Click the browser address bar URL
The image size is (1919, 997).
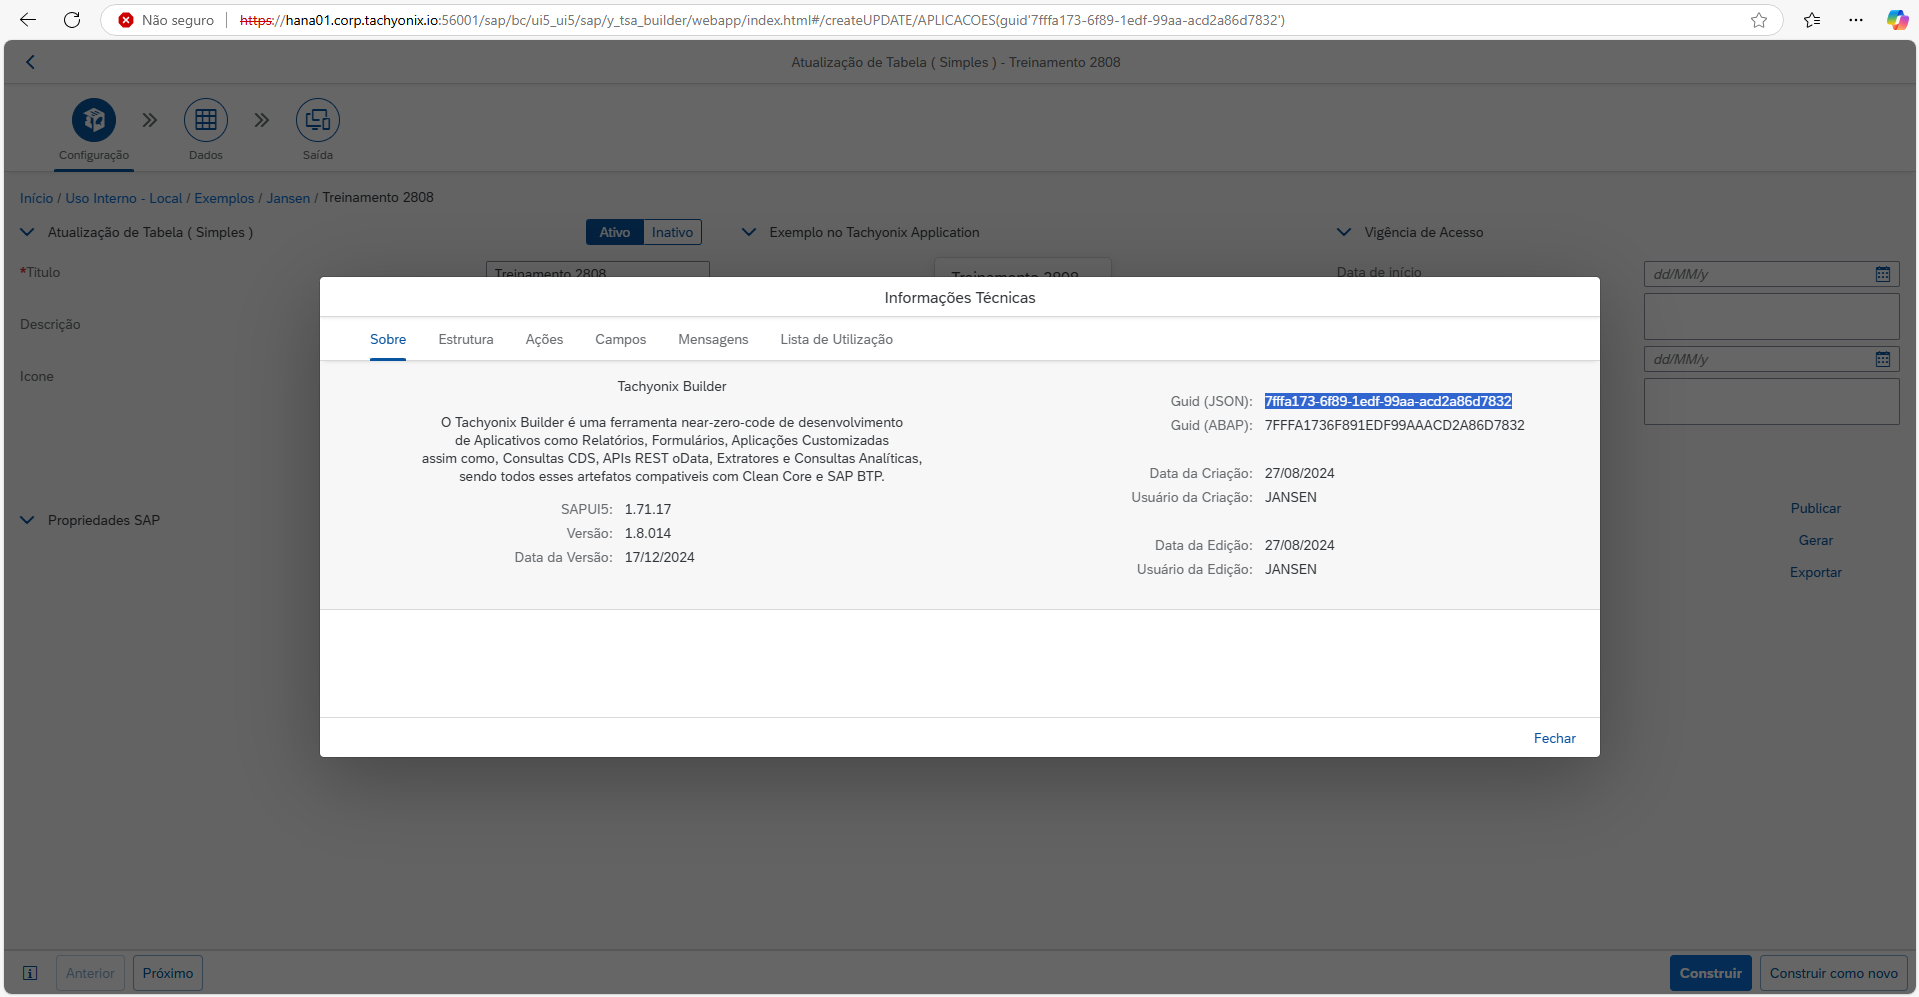click(x=762, y=20)
